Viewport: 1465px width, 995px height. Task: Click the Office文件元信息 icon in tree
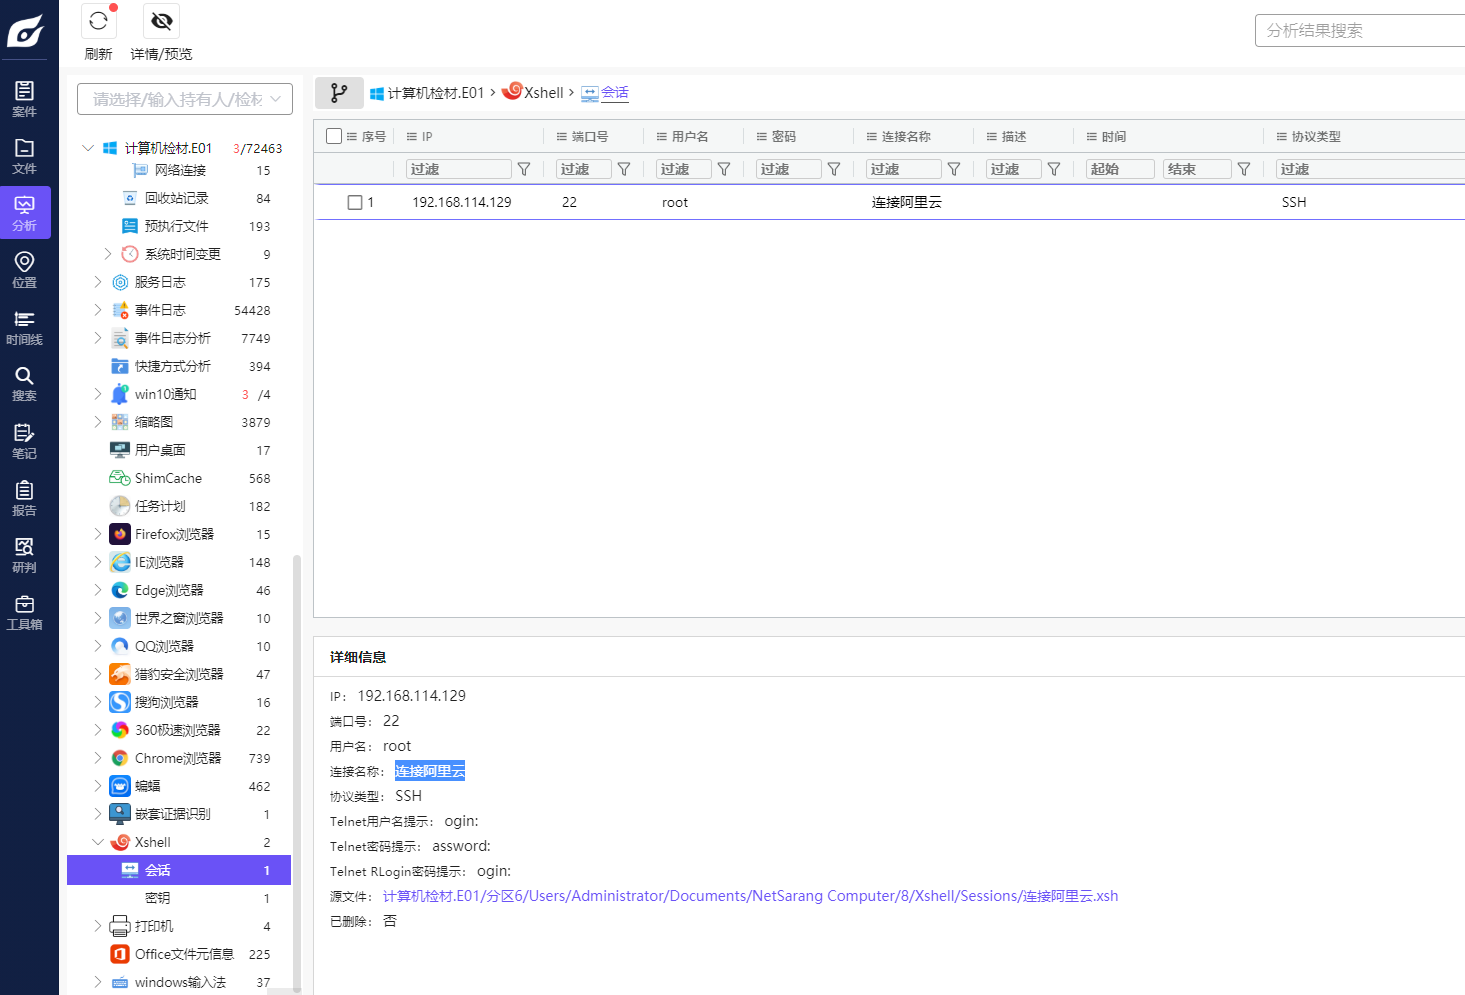point(120,954)
